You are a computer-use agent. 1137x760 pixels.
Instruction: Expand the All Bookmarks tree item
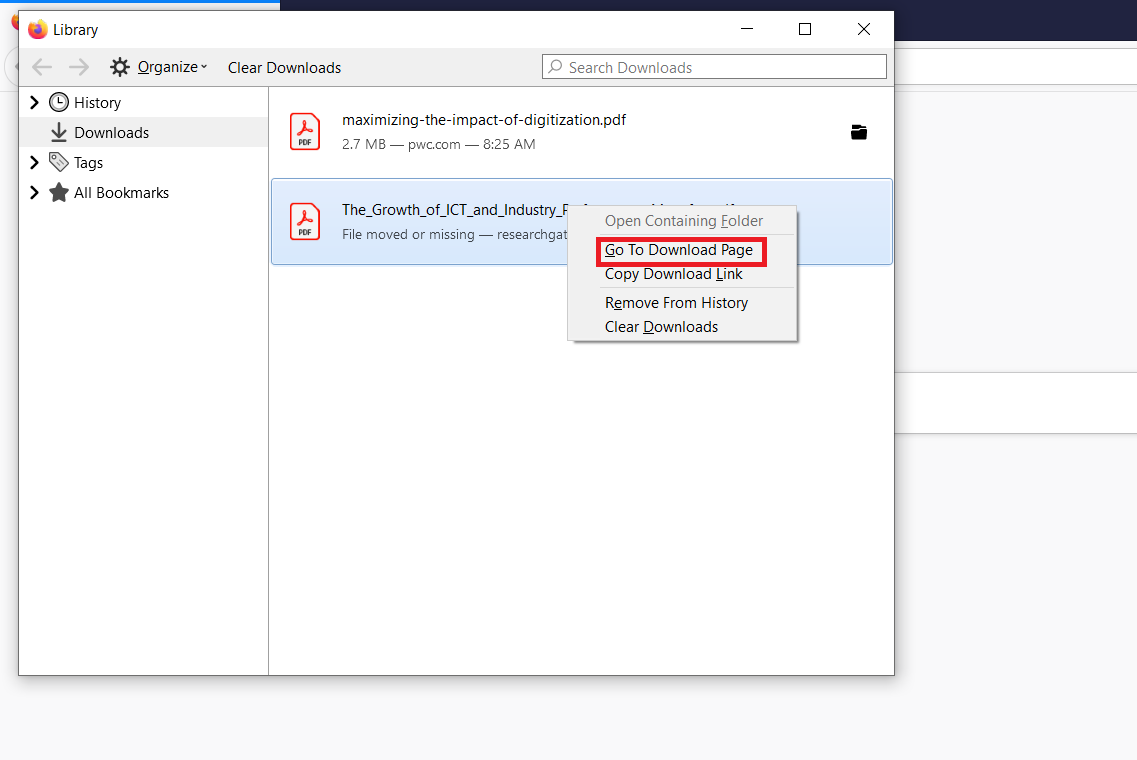click(x=34, y=192)
